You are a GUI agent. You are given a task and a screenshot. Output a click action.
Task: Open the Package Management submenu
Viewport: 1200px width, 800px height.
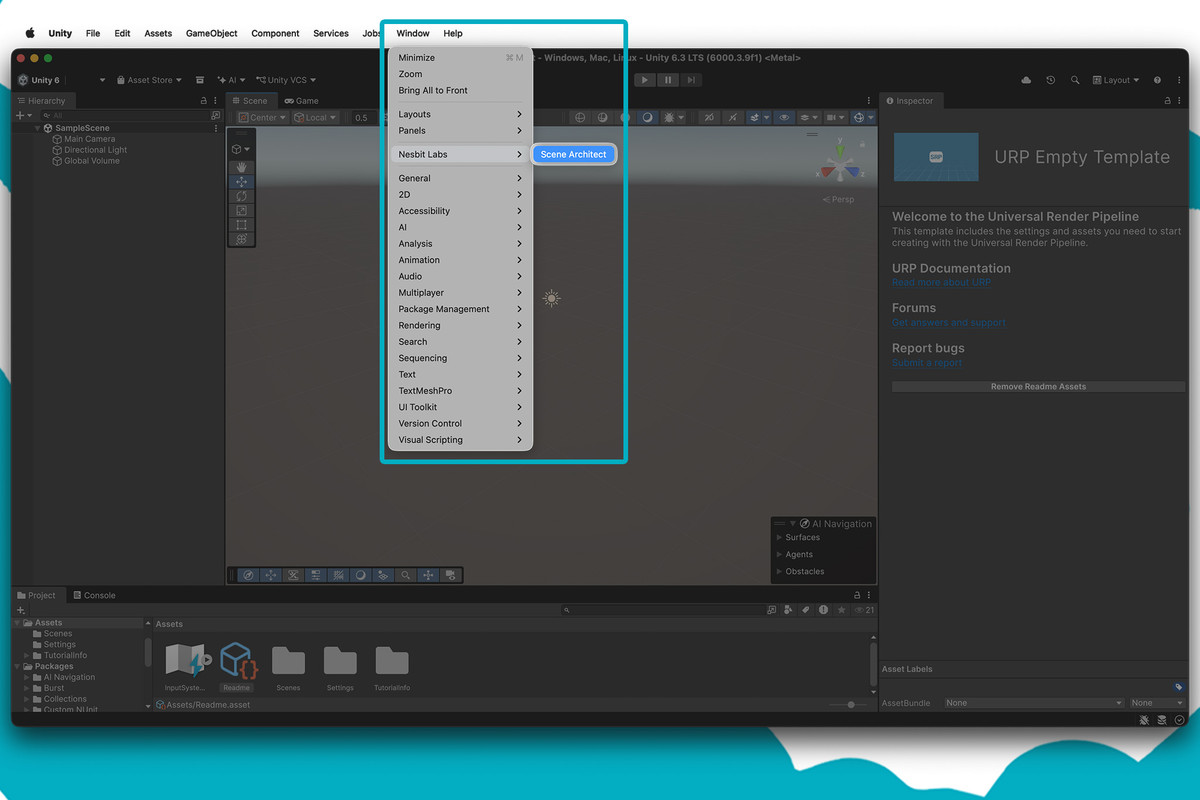point(460,309)
